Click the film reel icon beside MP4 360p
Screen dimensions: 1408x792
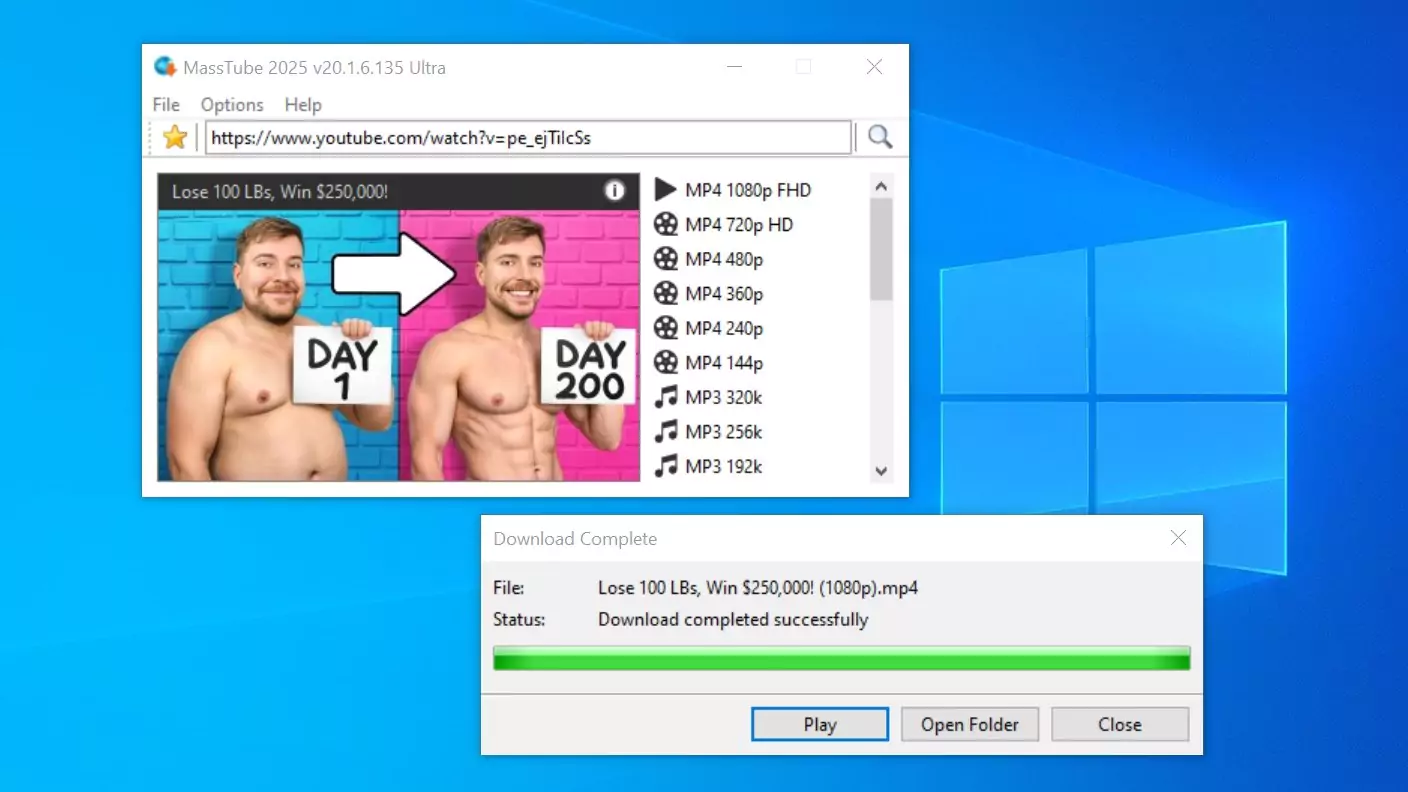(x=666, y=293)
